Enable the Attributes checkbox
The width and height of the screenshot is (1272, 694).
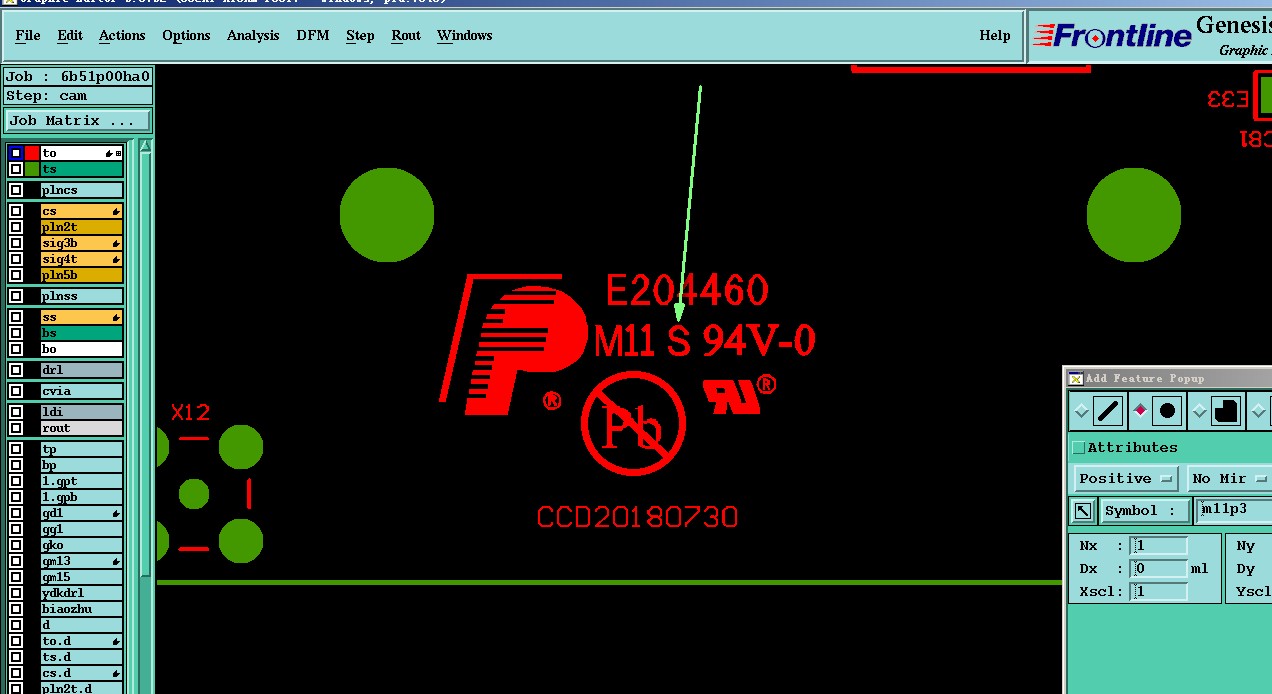(1078, 447)
